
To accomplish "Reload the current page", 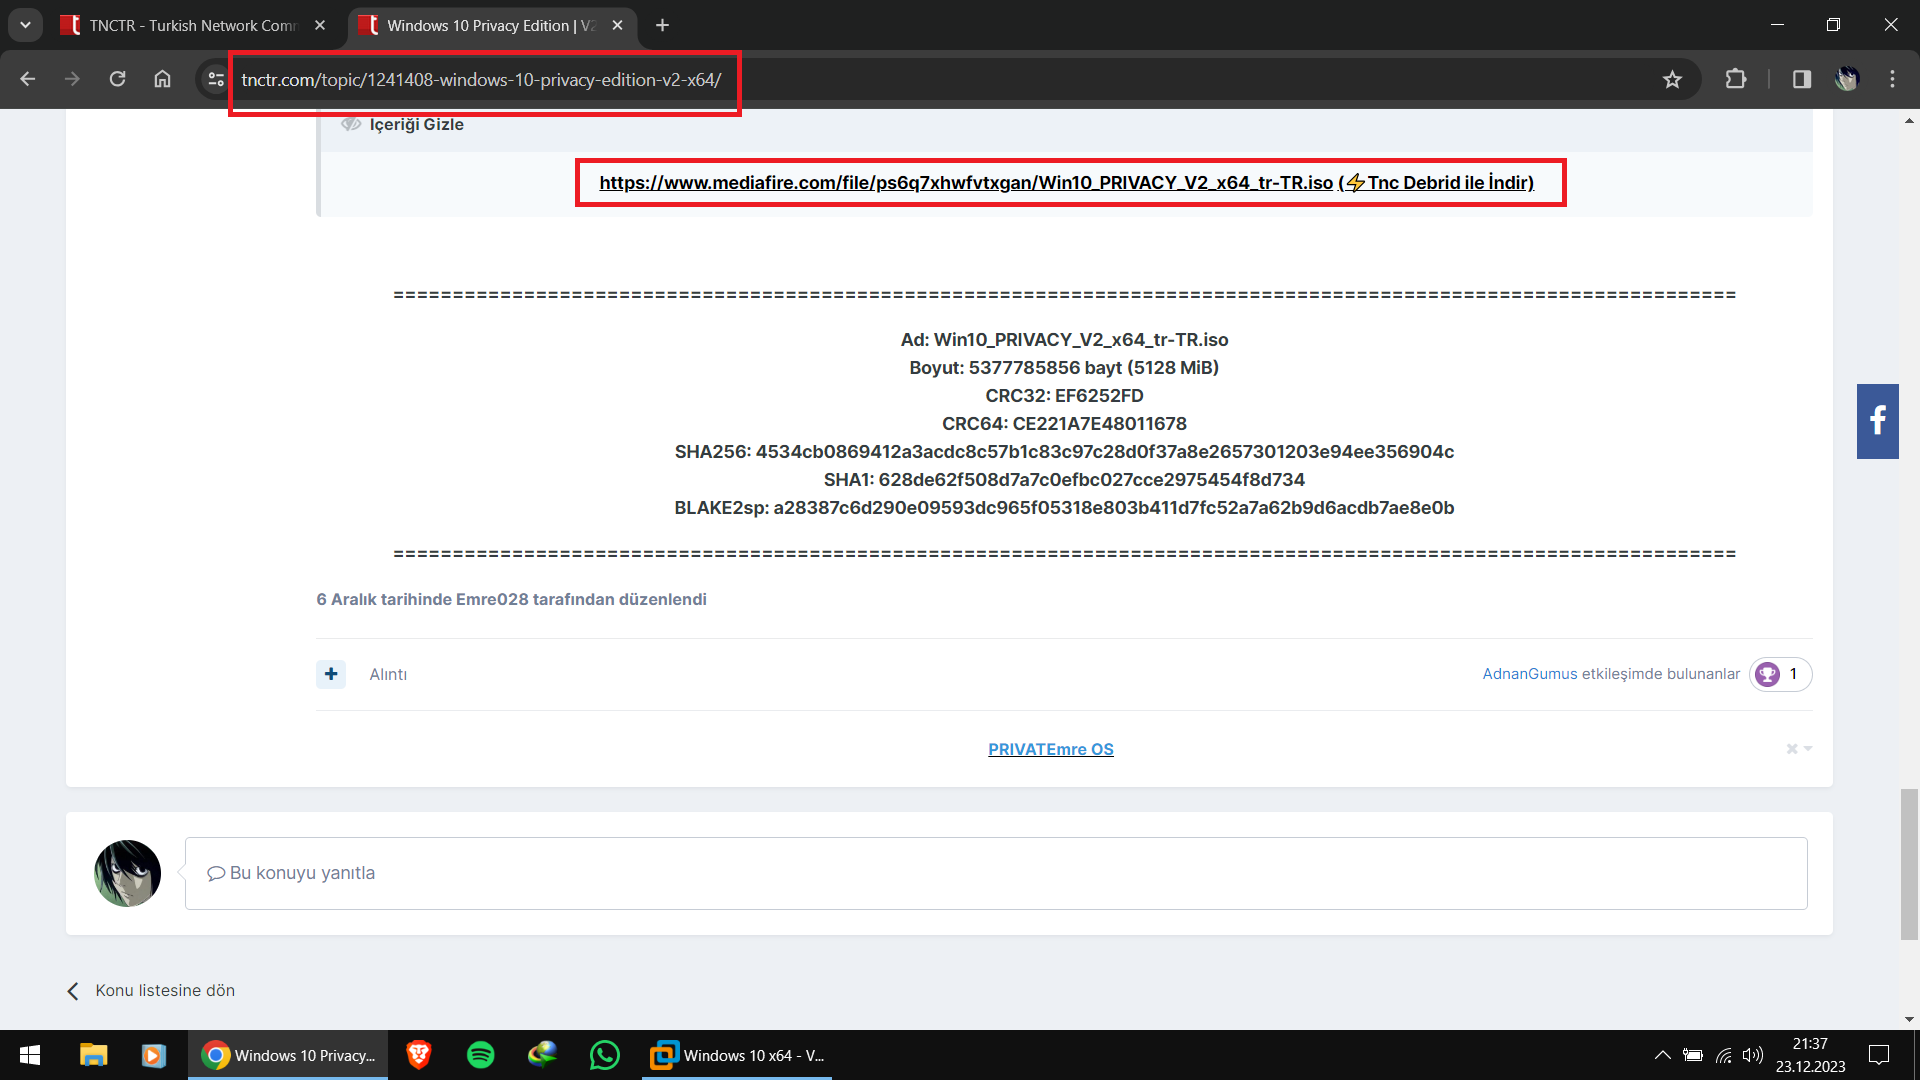I will pos(117,79).
